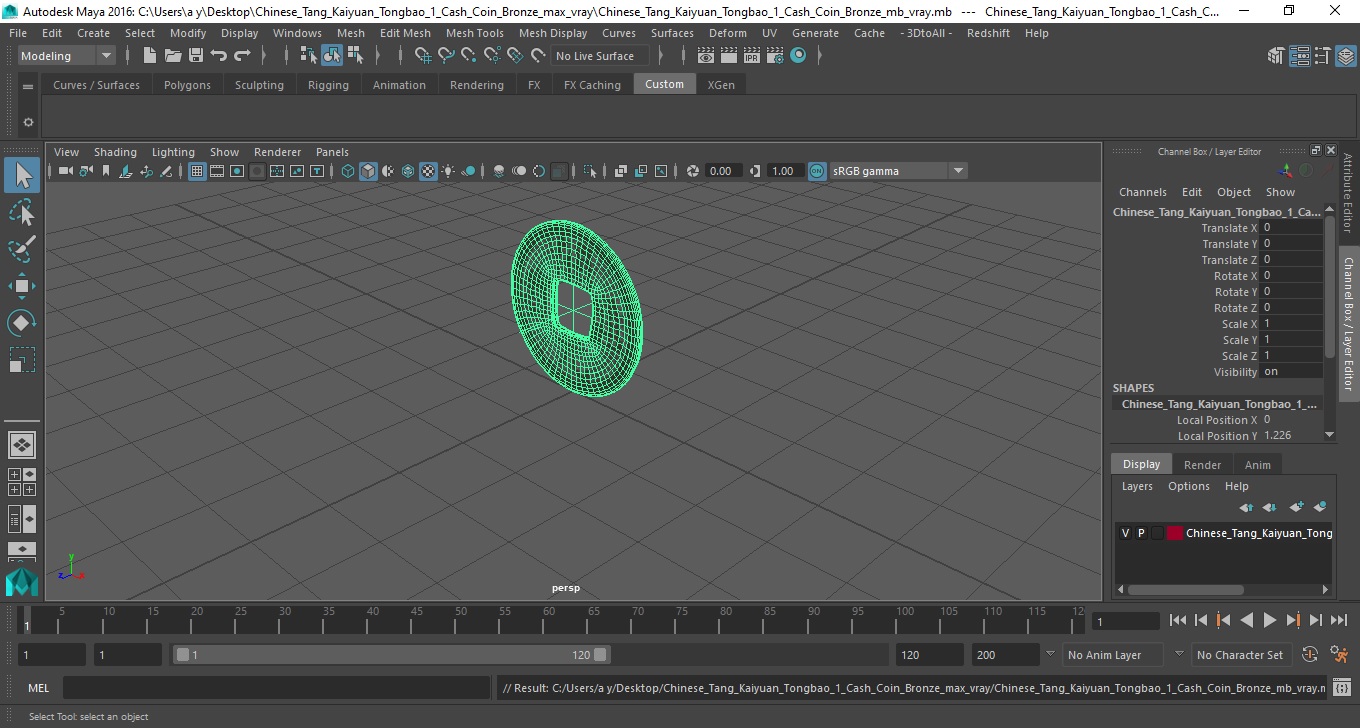This screenshot has width=1360, height=728.
Task: Create a new scene with the New Scene icon
Action: point(150,56)
